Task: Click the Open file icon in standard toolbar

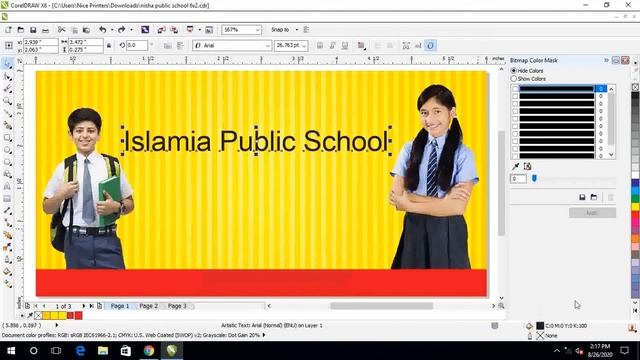Action: point(20,30)
